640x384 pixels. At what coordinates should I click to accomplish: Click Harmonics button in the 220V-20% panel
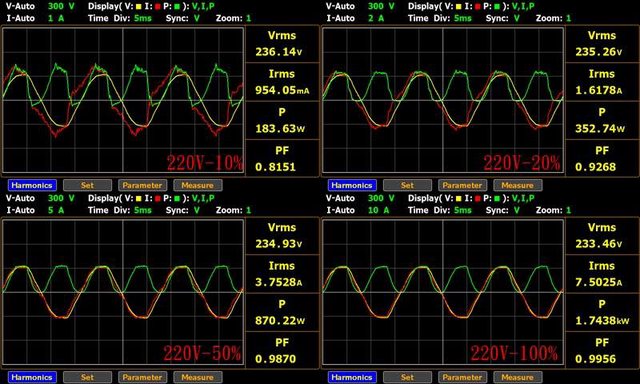coord(352,185)
